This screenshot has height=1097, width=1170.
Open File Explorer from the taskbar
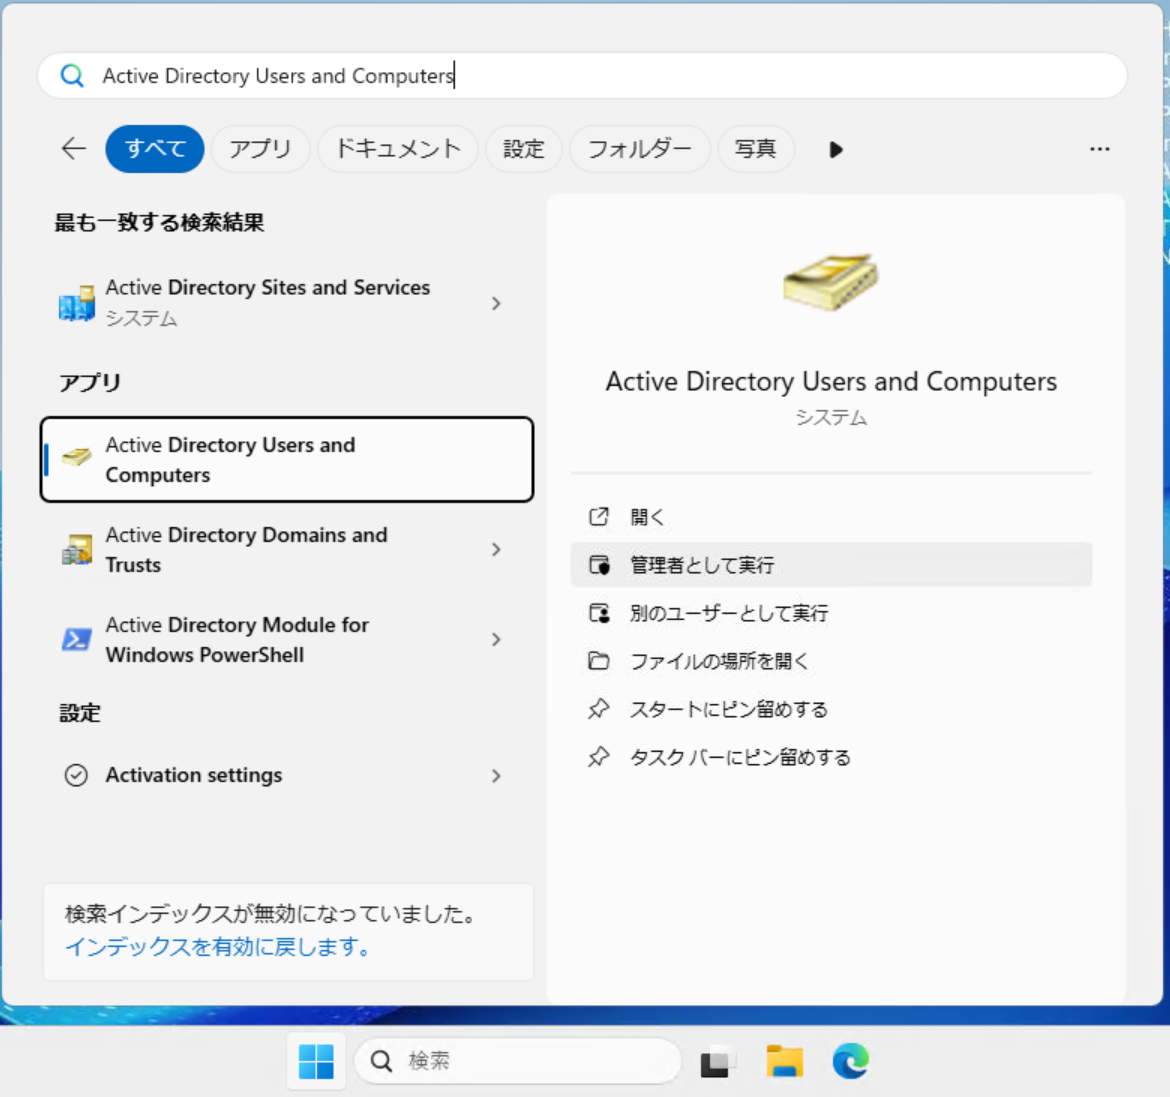[784, 1061]
